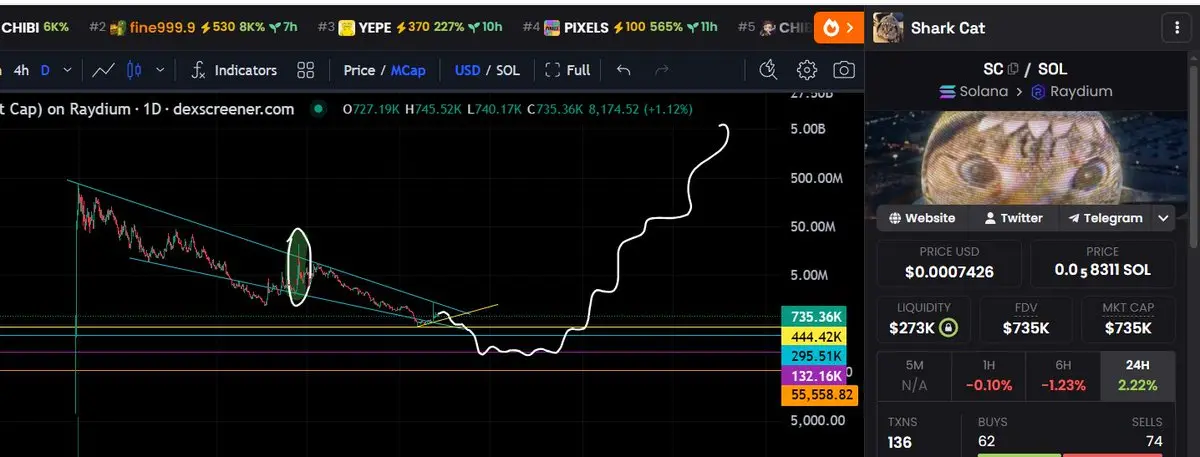Open the token Twitter link
This screenshot has height=457, width=1200.
coord(1013,218)
